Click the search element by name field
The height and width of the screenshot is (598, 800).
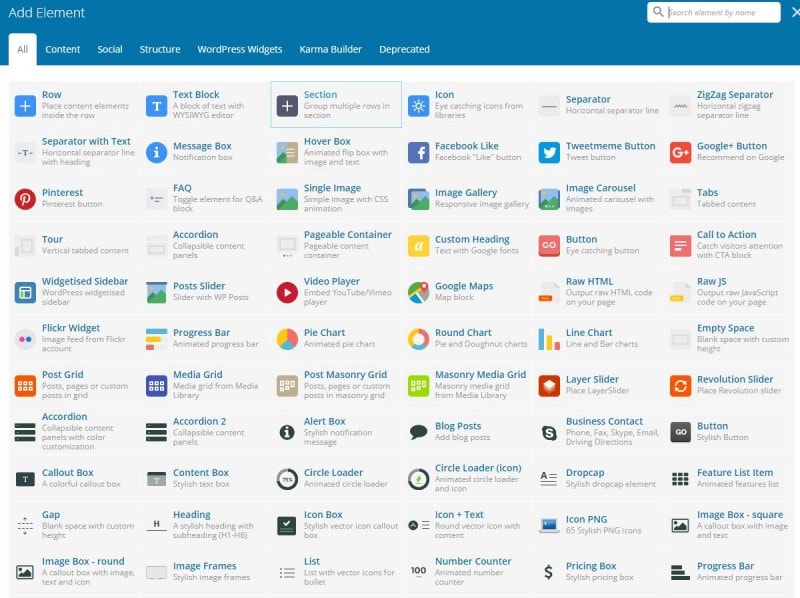coord(722,13)
